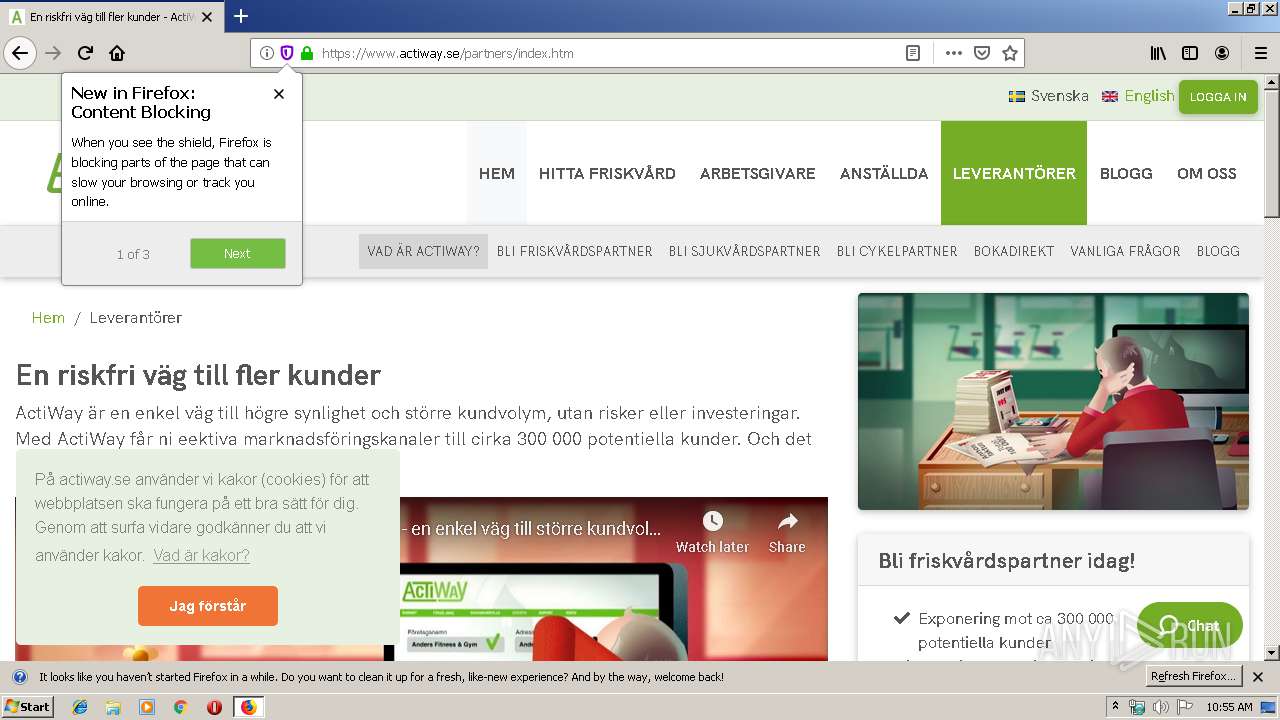Click the 10:55 AM taskbar clock
The image size is (1280, 720).
(x=1229, y=707)
